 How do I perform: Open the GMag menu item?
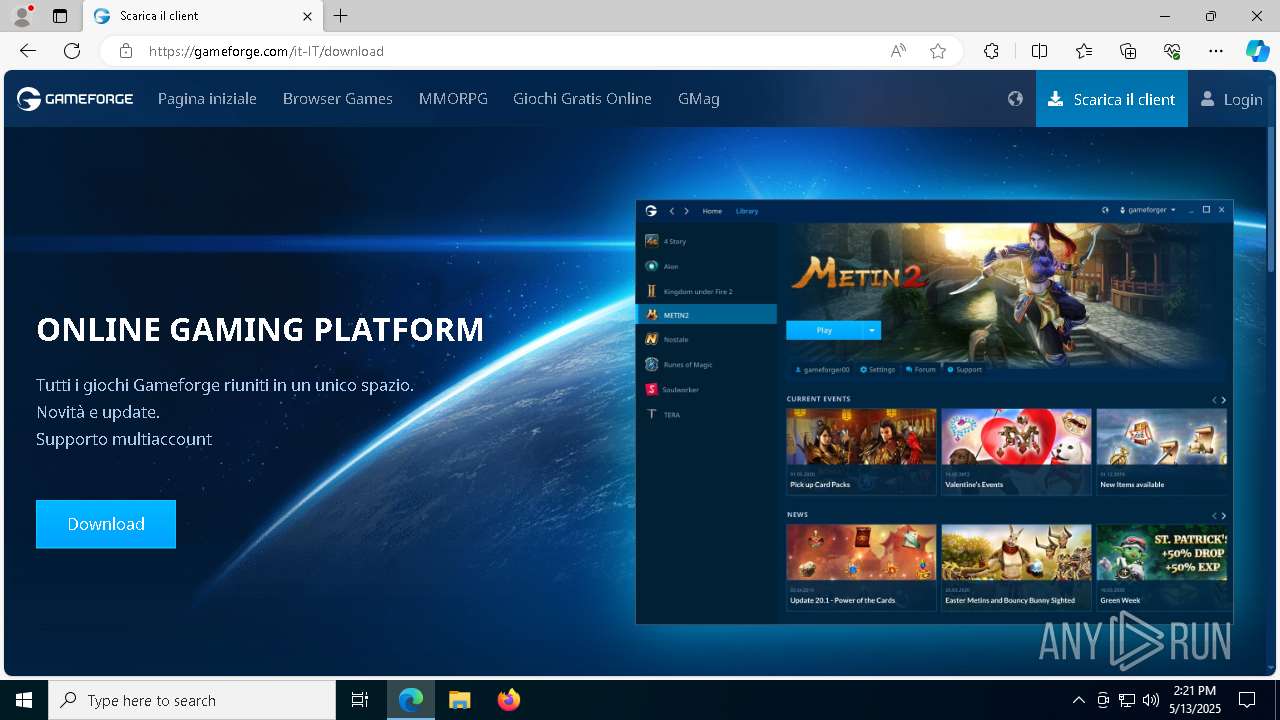tap(699, 98)
